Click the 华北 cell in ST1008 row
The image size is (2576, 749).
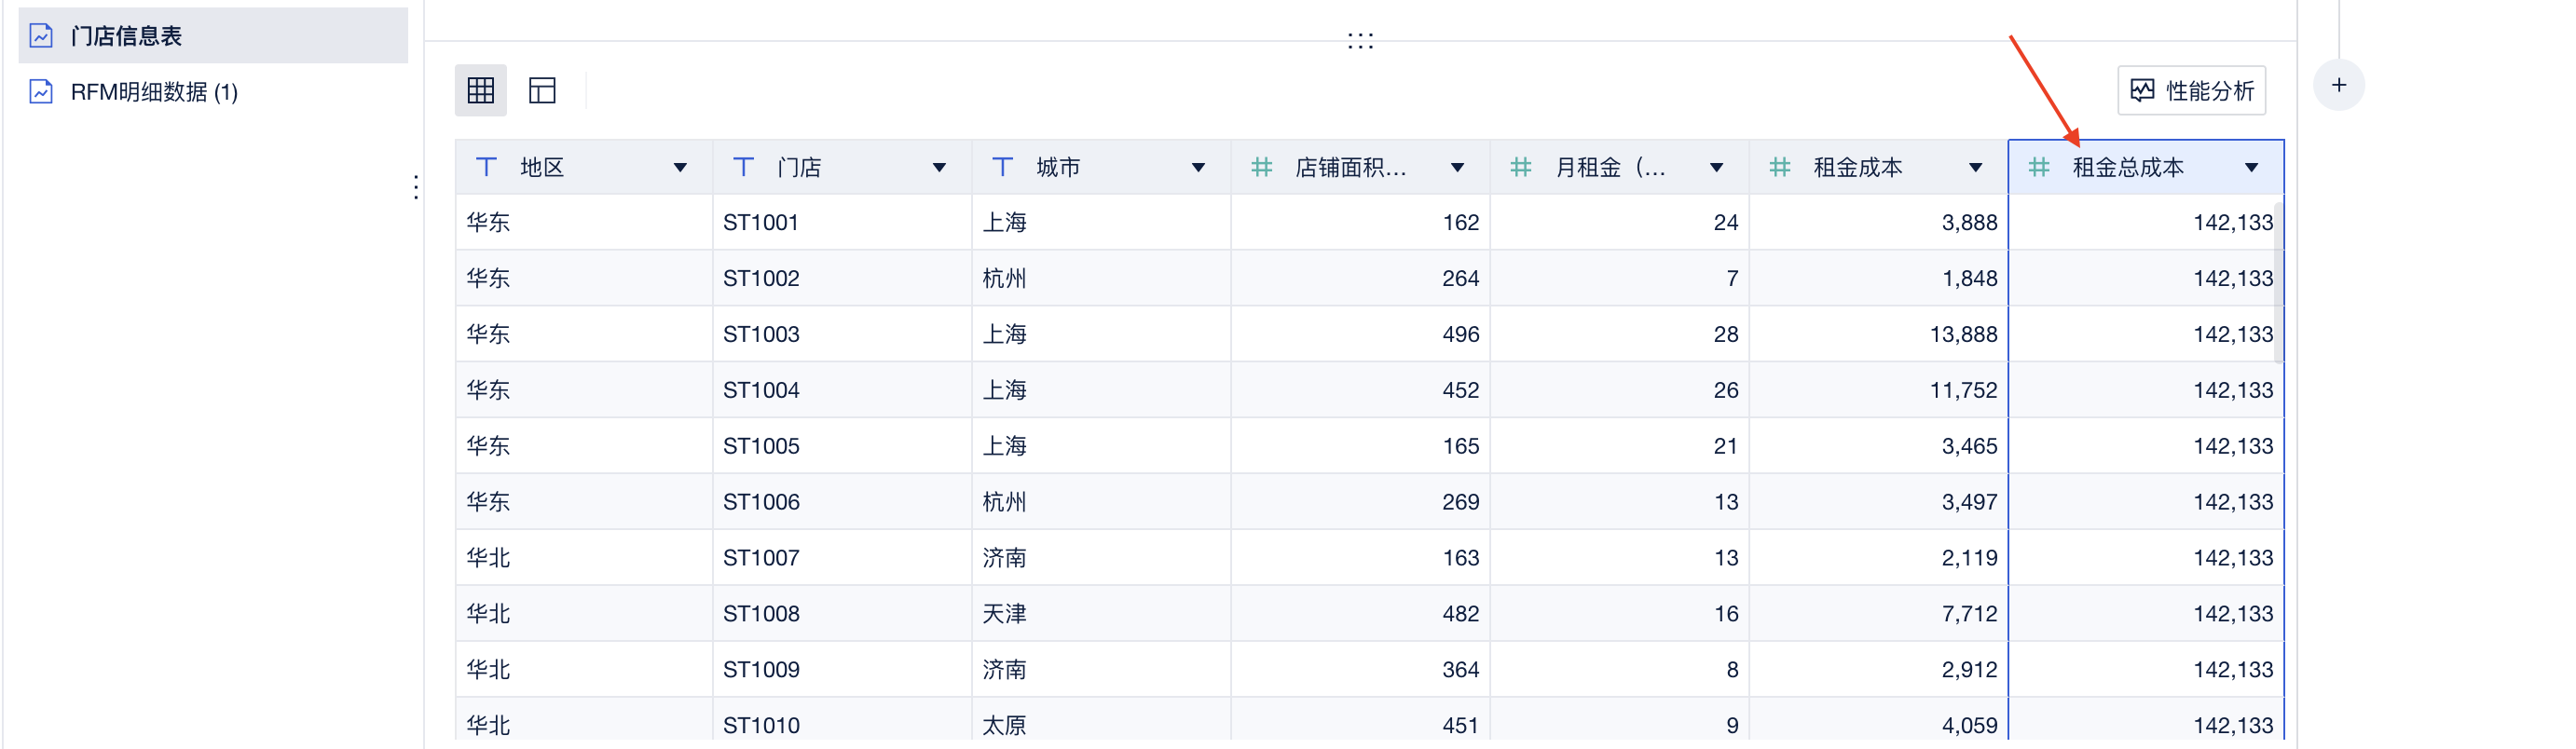(x=584, y=614)
